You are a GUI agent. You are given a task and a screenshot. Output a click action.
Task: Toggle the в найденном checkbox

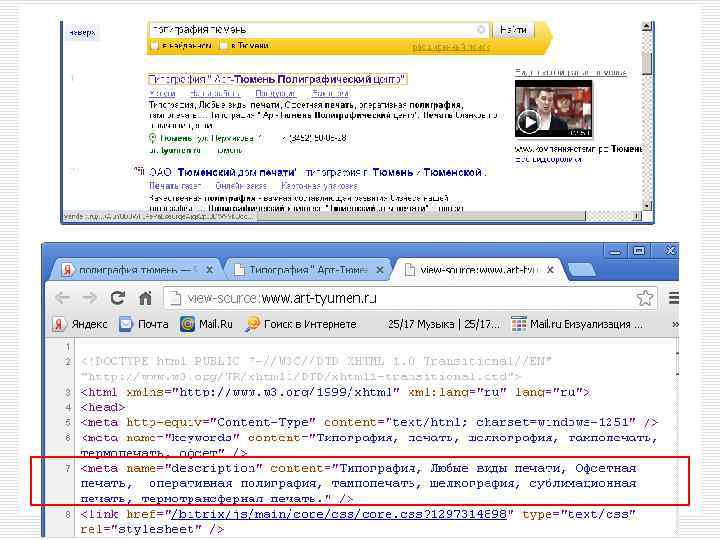(155, 45)
